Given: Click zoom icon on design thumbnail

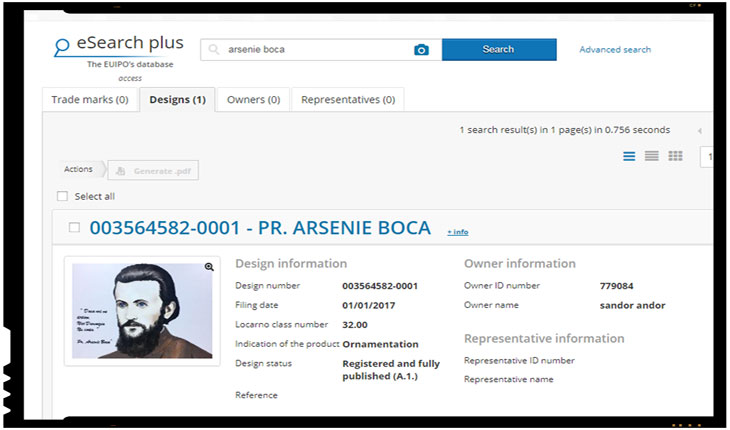Looking at the screenshot, I should point(209,267).
